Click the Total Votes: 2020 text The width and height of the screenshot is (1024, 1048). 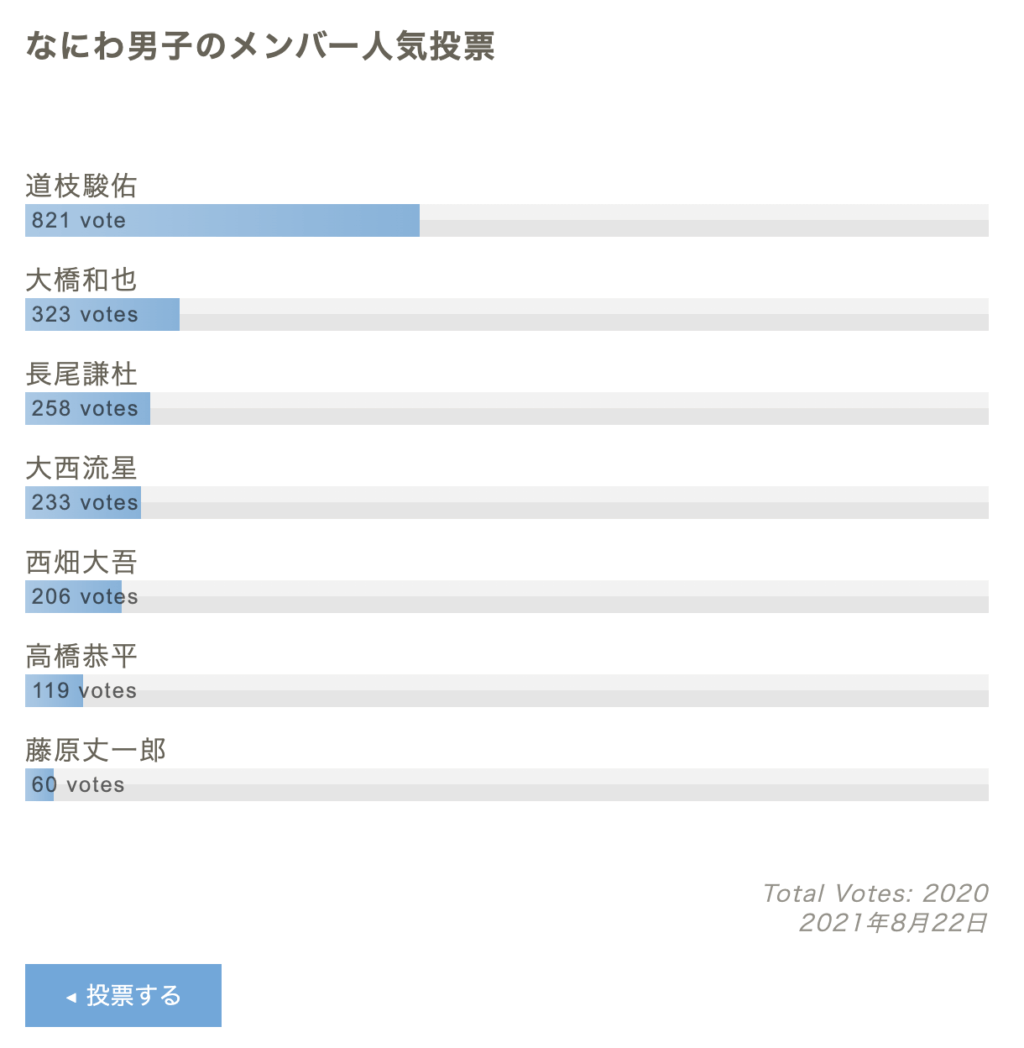coord(875,893)
